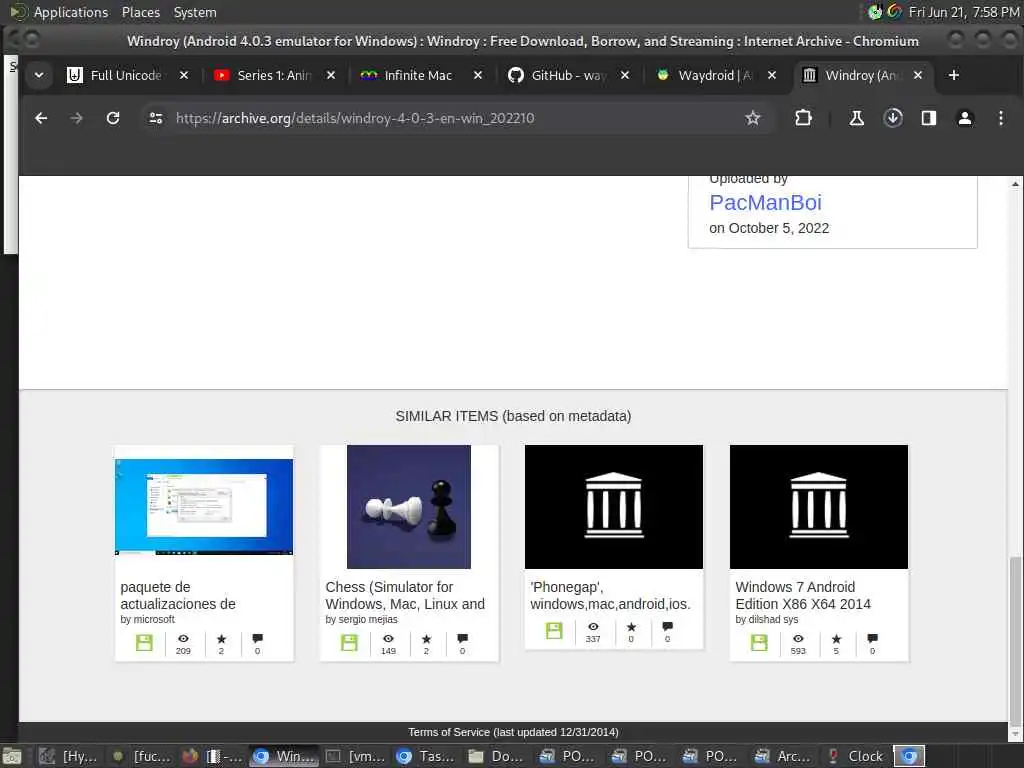
Task: Click the forward navigation arrow
Action: (76, 118)
